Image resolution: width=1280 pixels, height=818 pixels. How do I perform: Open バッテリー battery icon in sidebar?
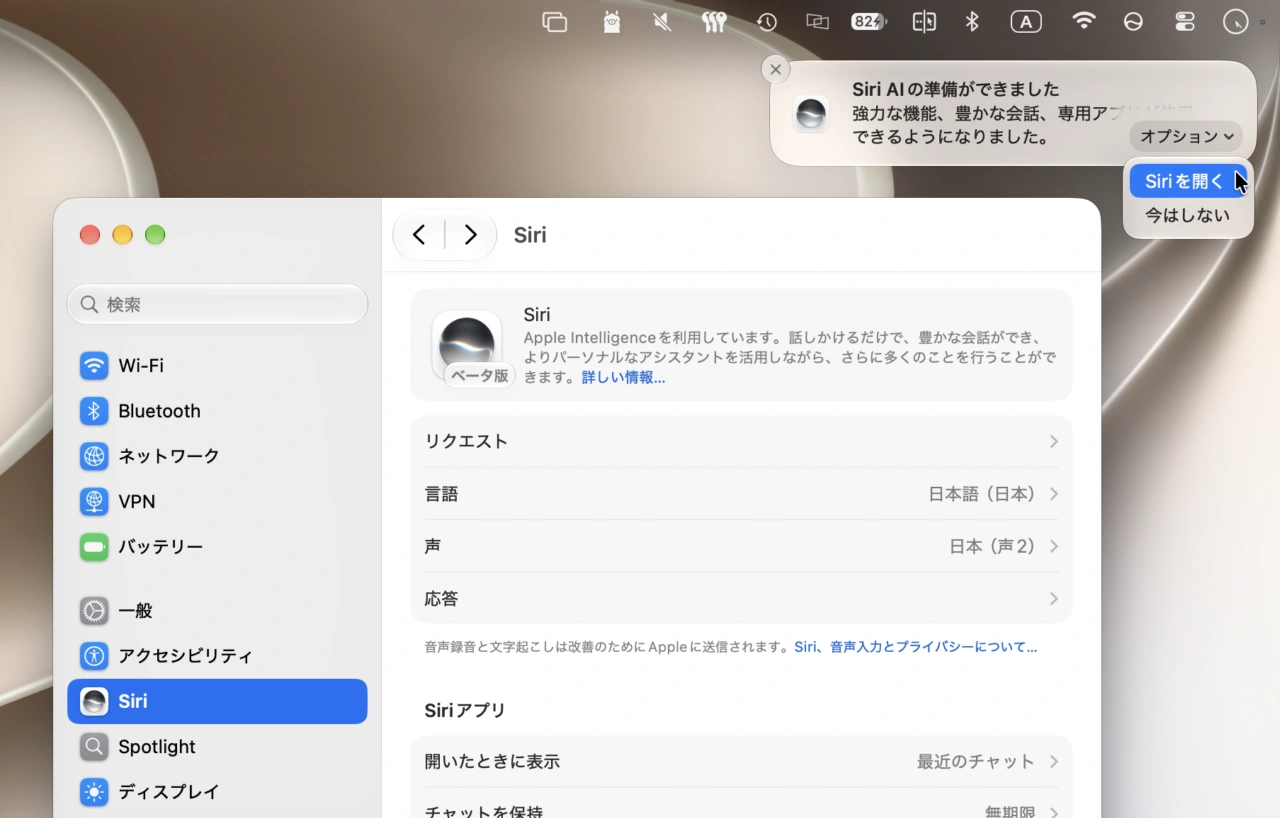[x=94, y=547]
